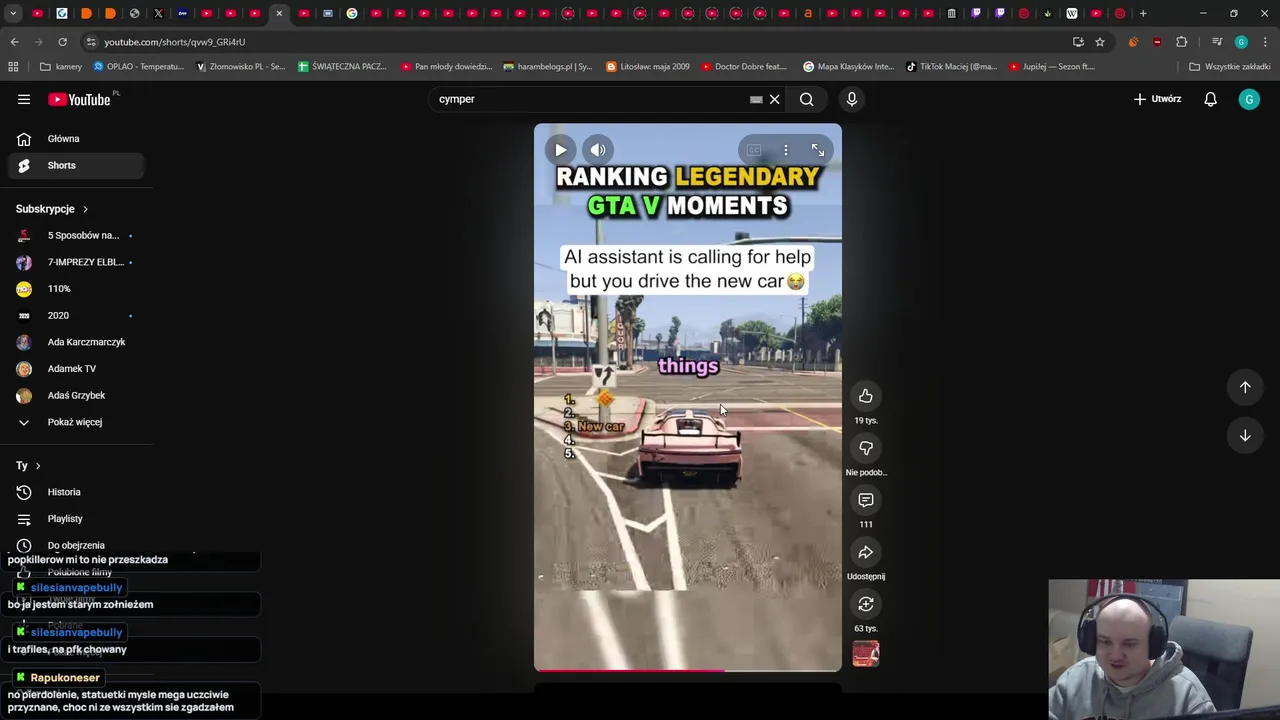Open the Ada Karczmarczyk channel
The width and height of the screenshot is (1280, 720).
tap(76, 342)
